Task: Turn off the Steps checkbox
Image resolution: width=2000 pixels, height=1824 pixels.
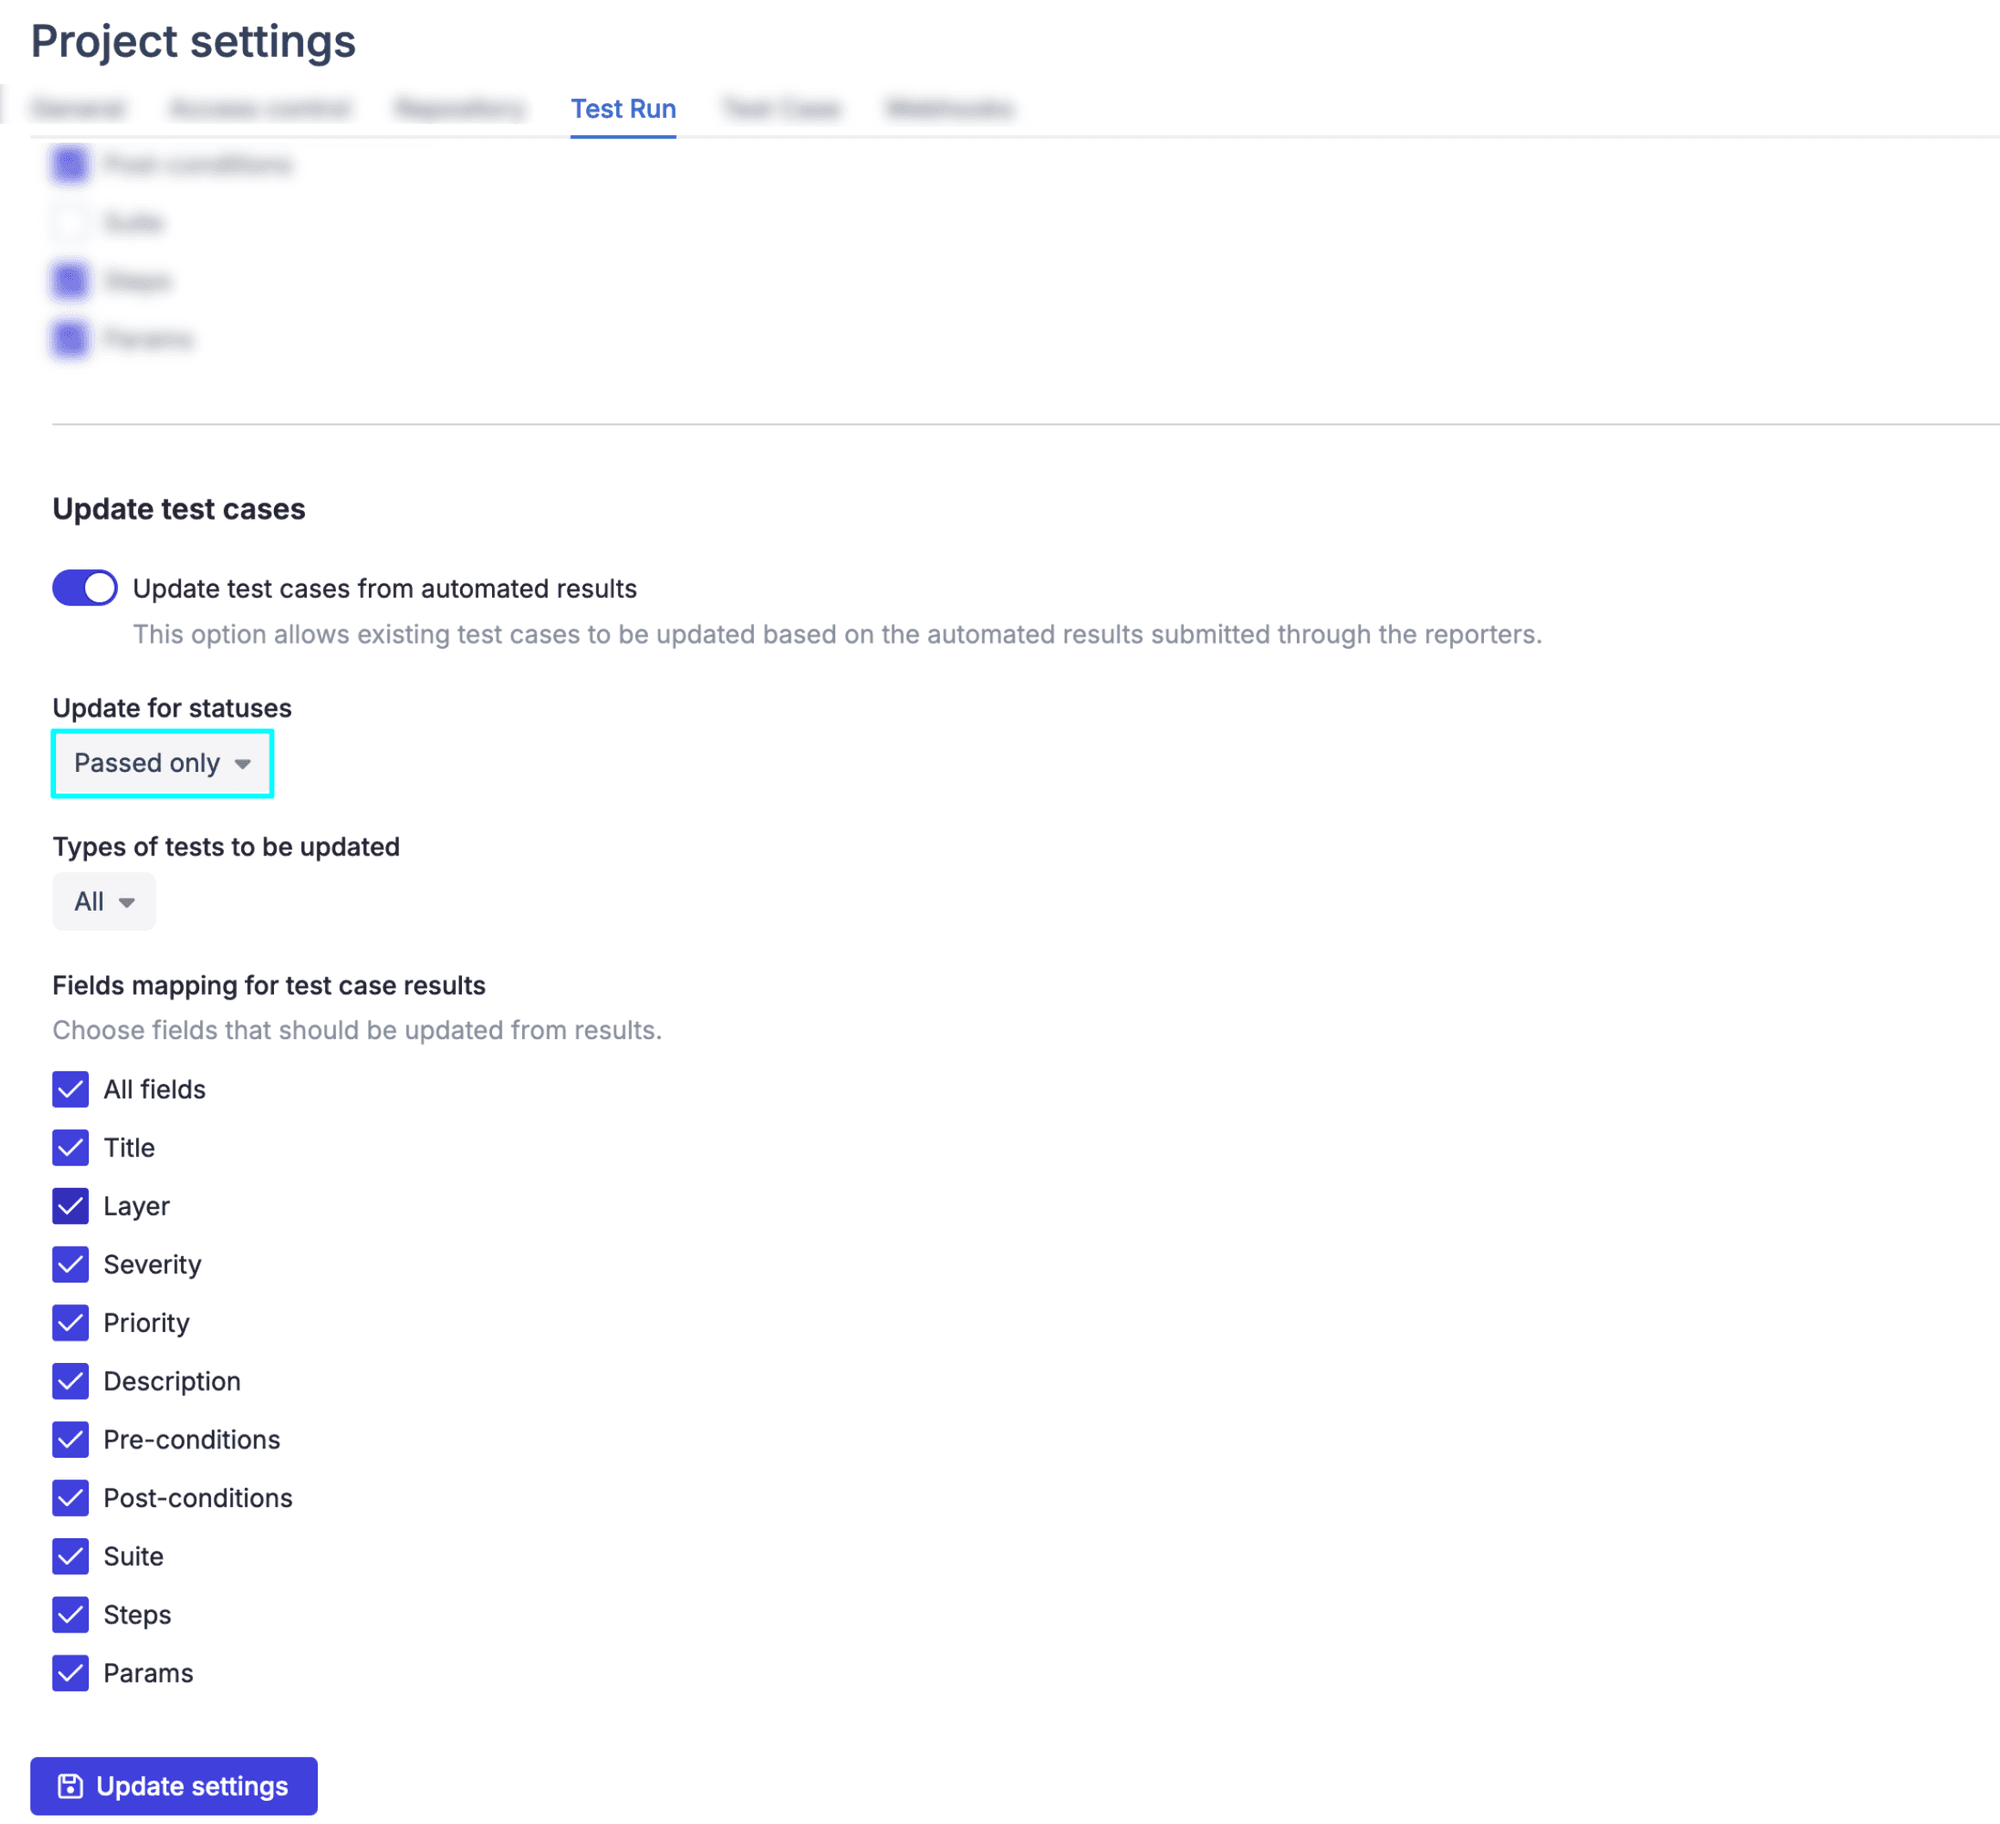Action: (x=70, y=1614)
